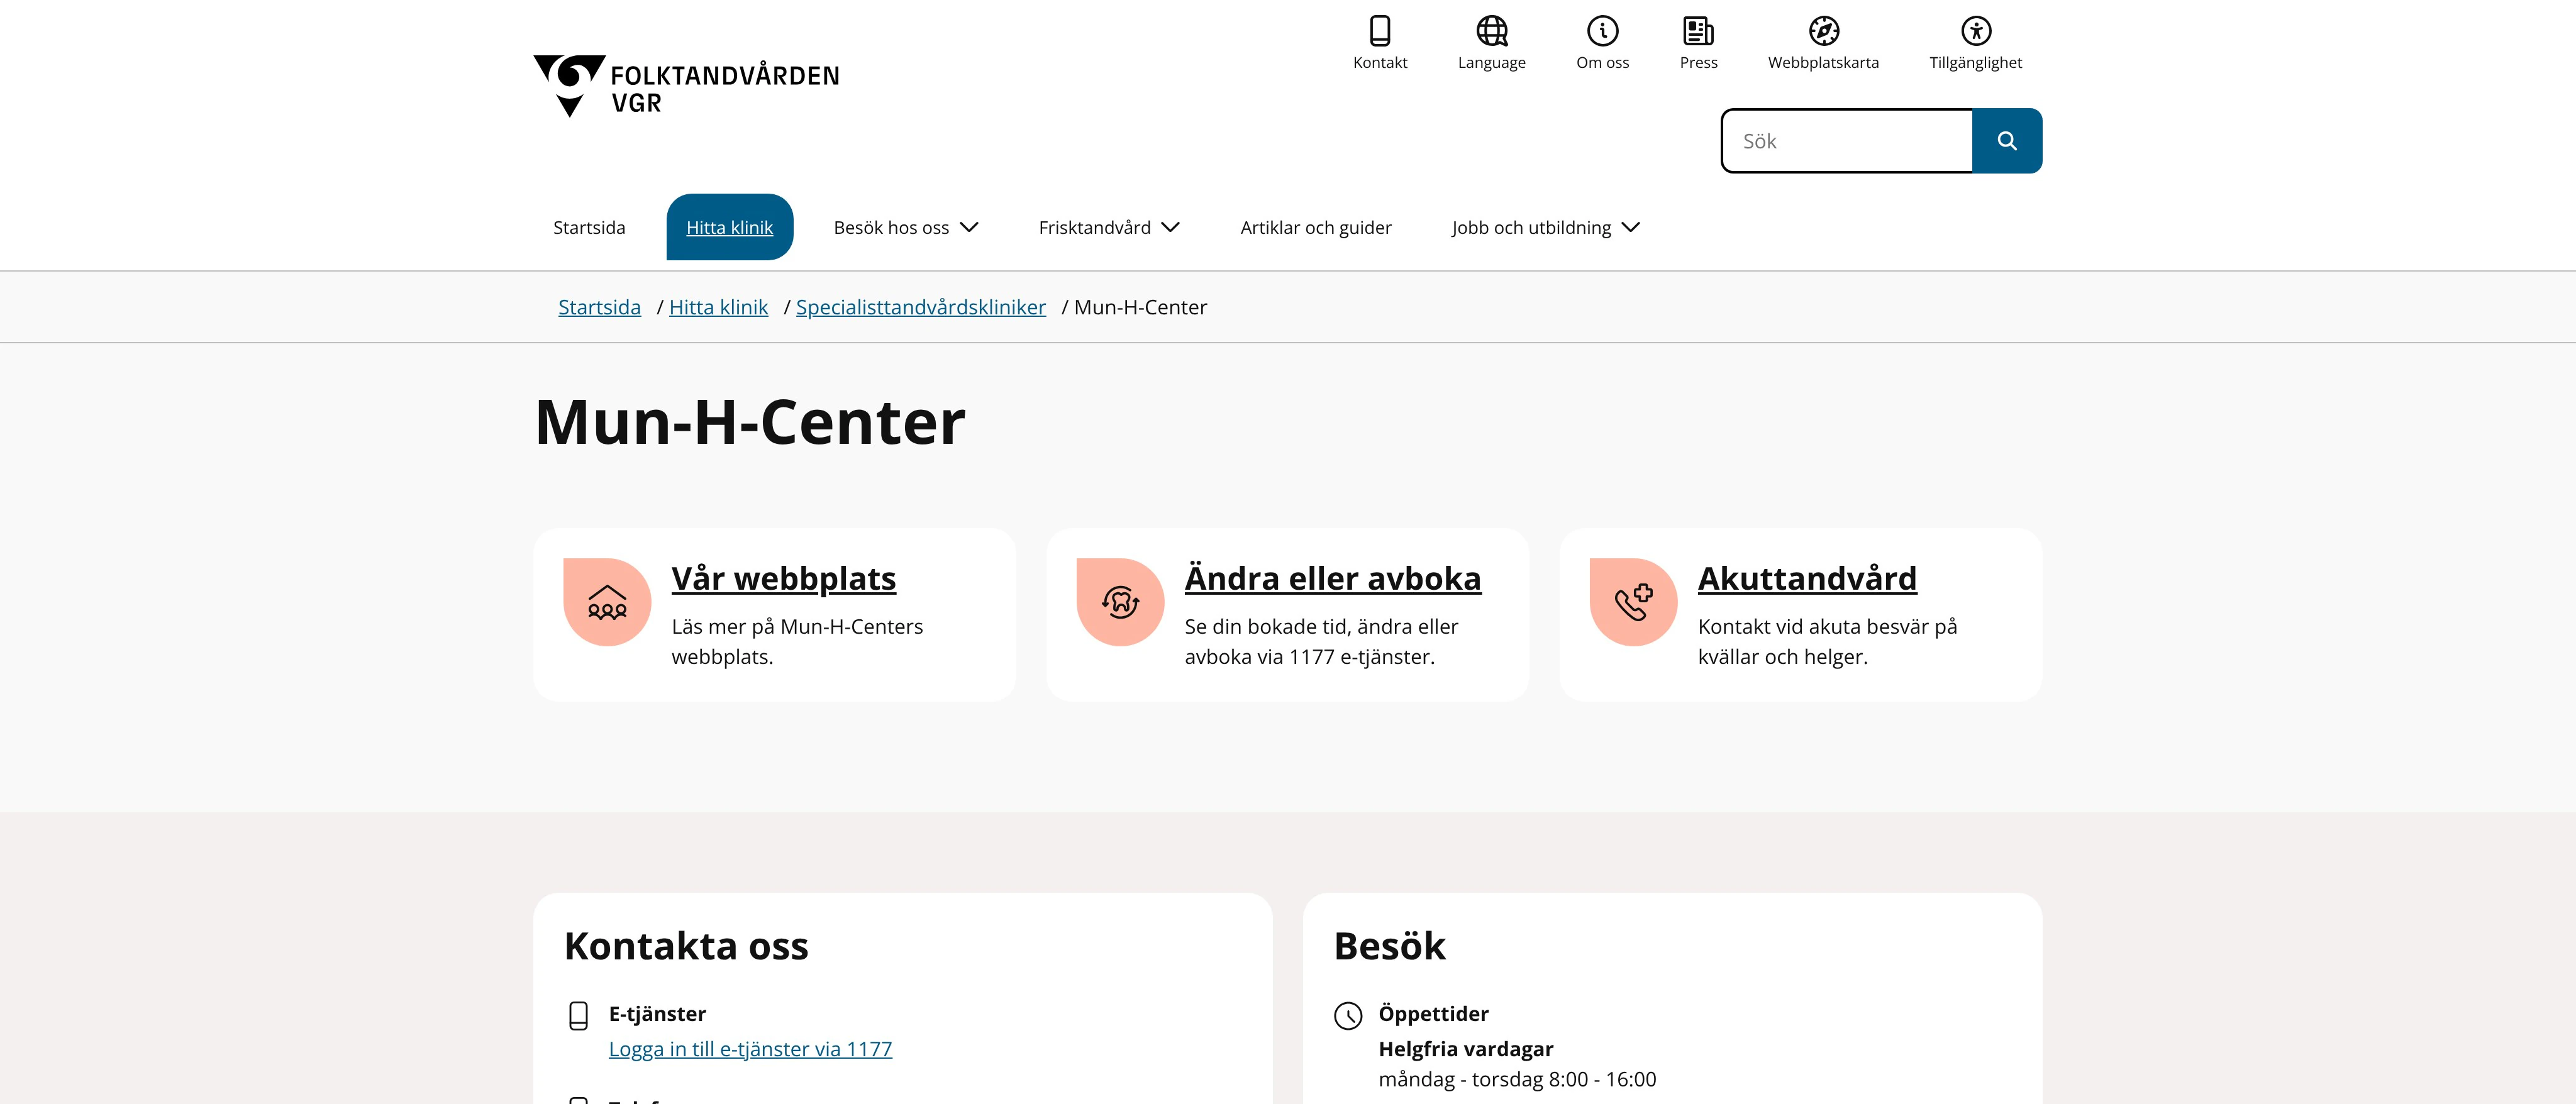Viewport: 2576px width, 1104px height.
Task: Open Artiklar och guider menu item
Action: tap(1316, 228)
